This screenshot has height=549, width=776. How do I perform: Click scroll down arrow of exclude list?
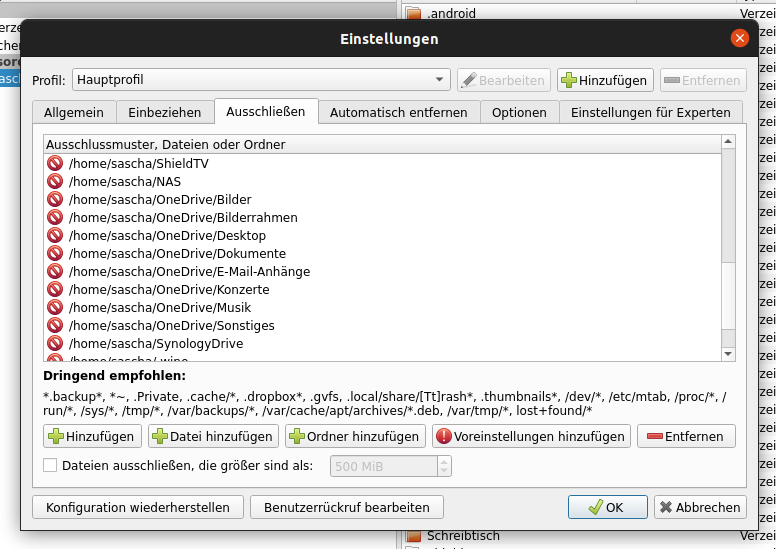pyautogui.click(x=728, y=354)
